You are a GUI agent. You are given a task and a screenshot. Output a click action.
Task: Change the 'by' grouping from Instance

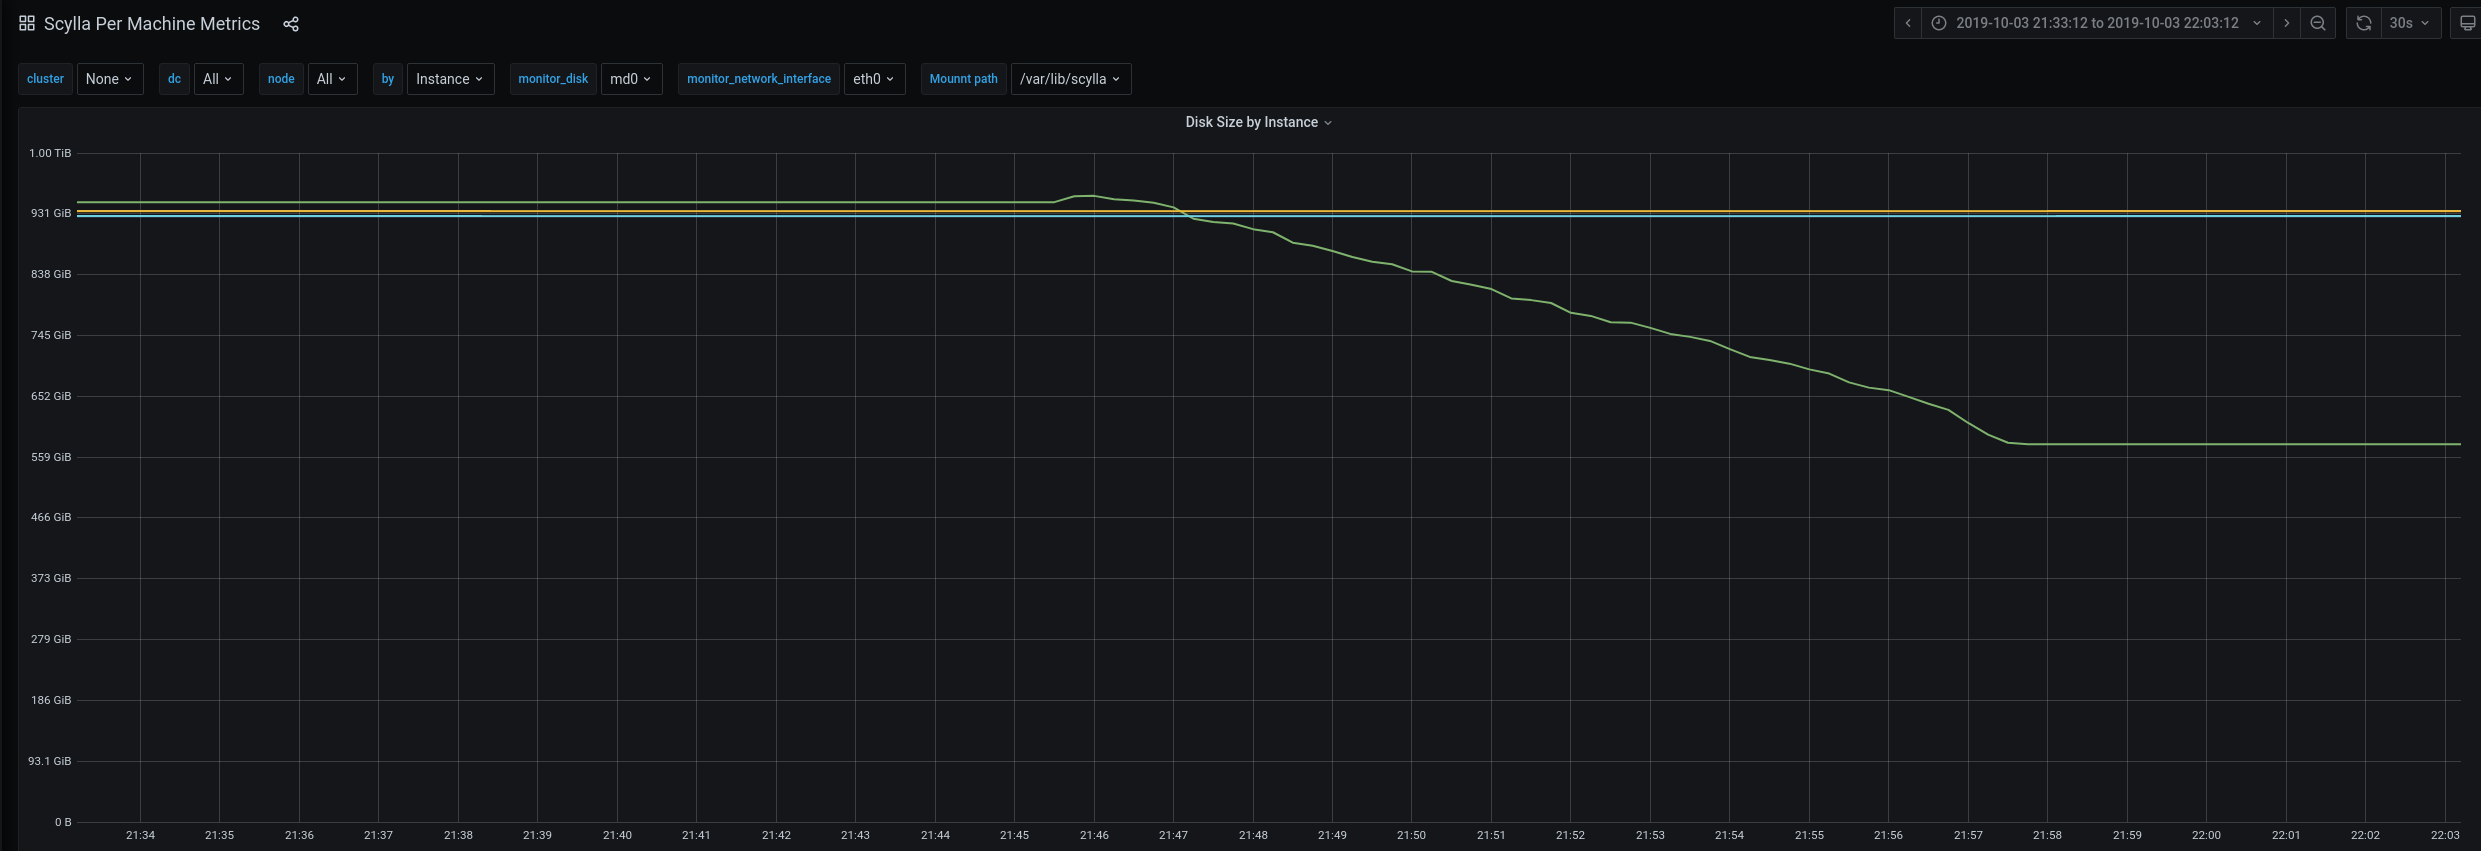[449, 79]
